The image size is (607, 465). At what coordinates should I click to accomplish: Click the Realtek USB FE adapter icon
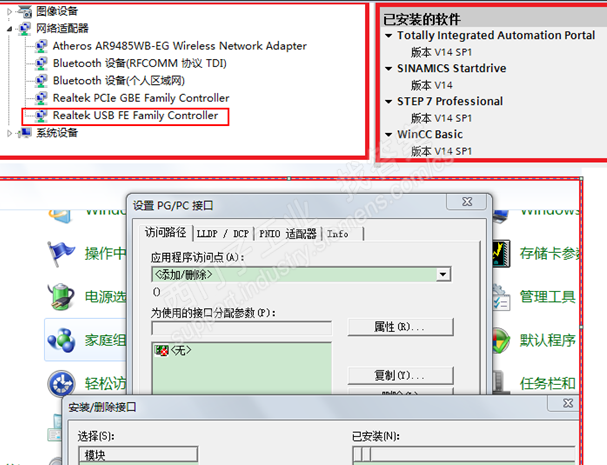(41, 116)
